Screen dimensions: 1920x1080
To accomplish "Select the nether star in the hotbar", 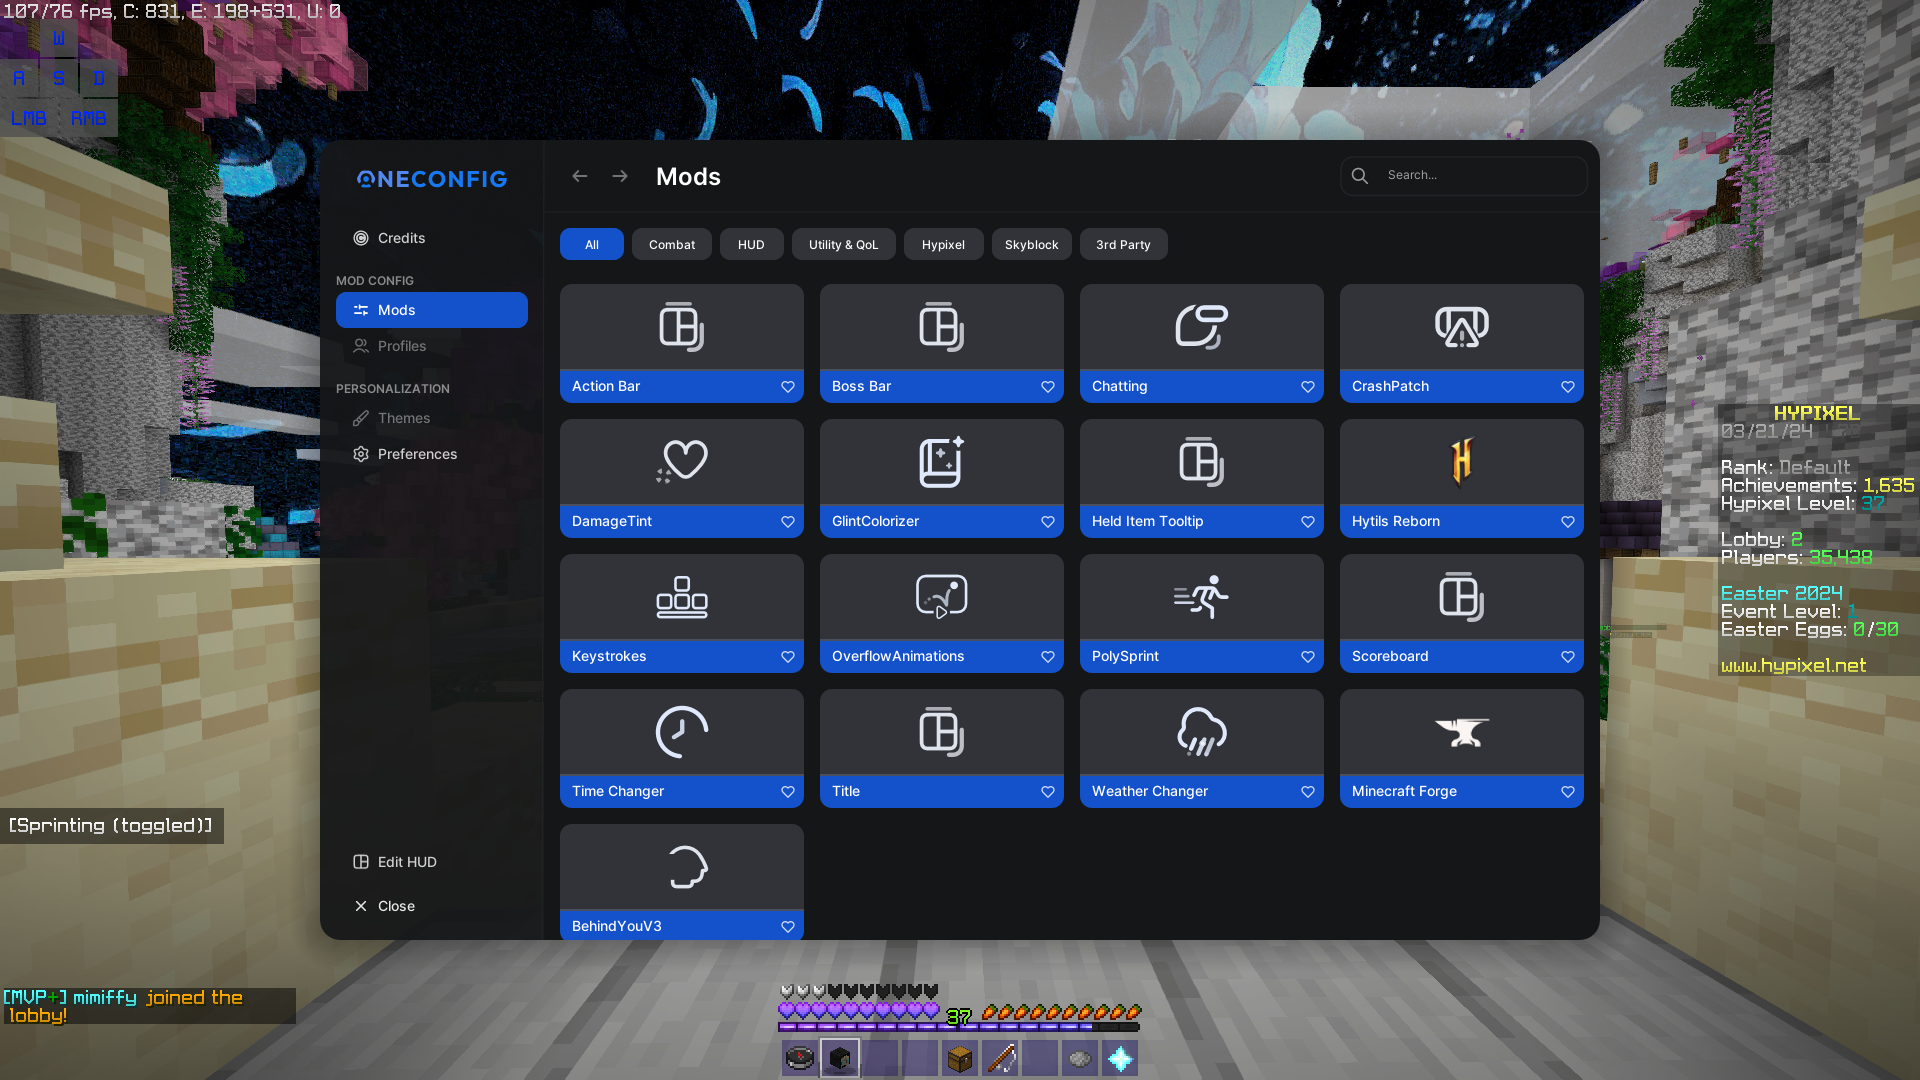I will click(x=1120, y=1058).
